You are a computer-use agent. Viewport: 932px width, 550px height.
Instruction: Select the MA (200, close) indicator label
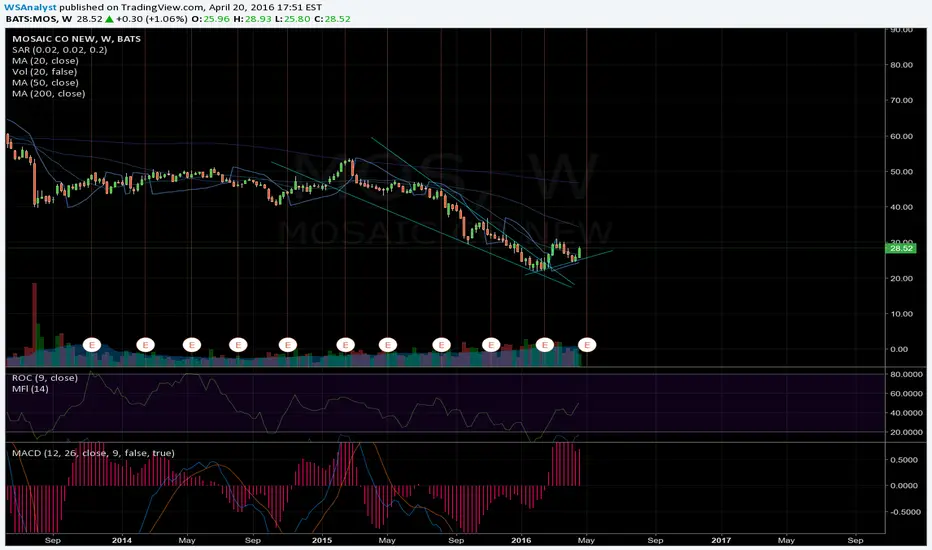(48, 93)
